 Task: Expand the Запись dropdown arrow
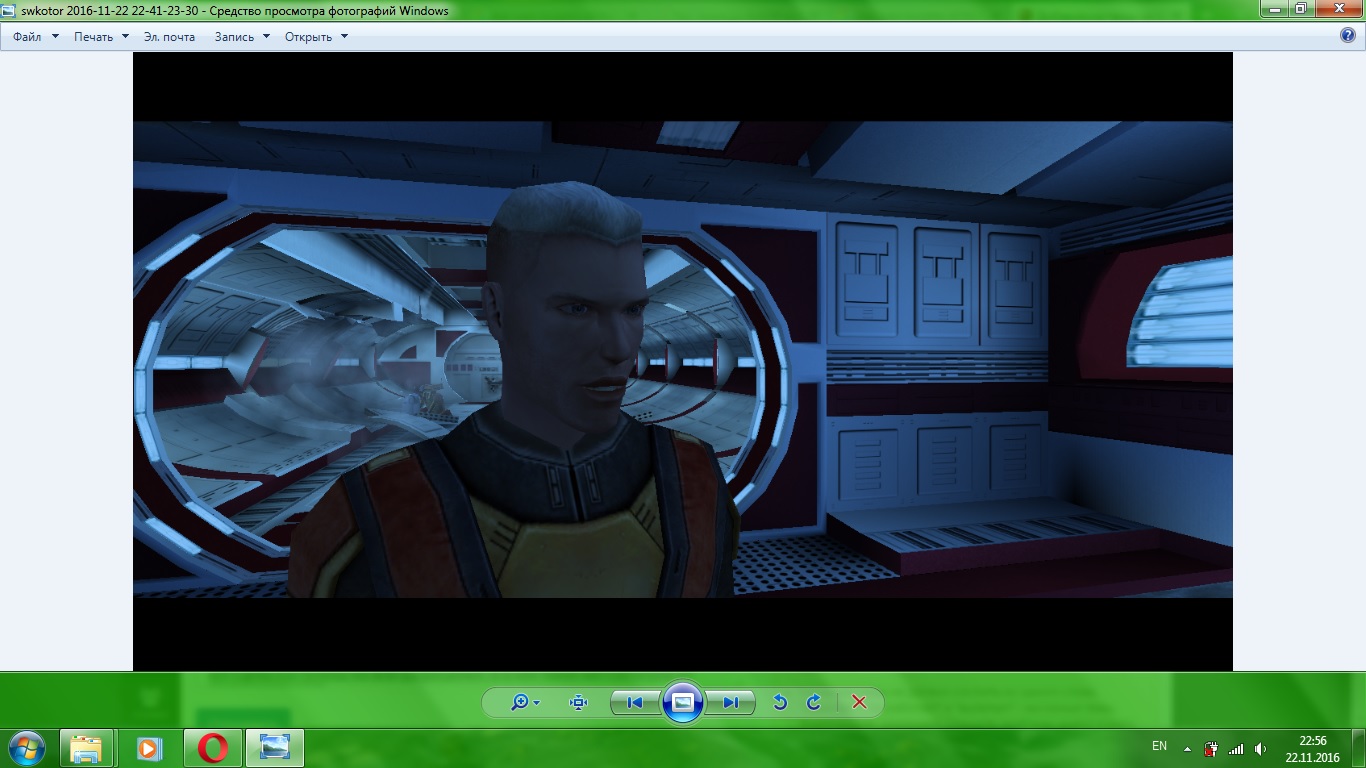click(x=266, y=37)
